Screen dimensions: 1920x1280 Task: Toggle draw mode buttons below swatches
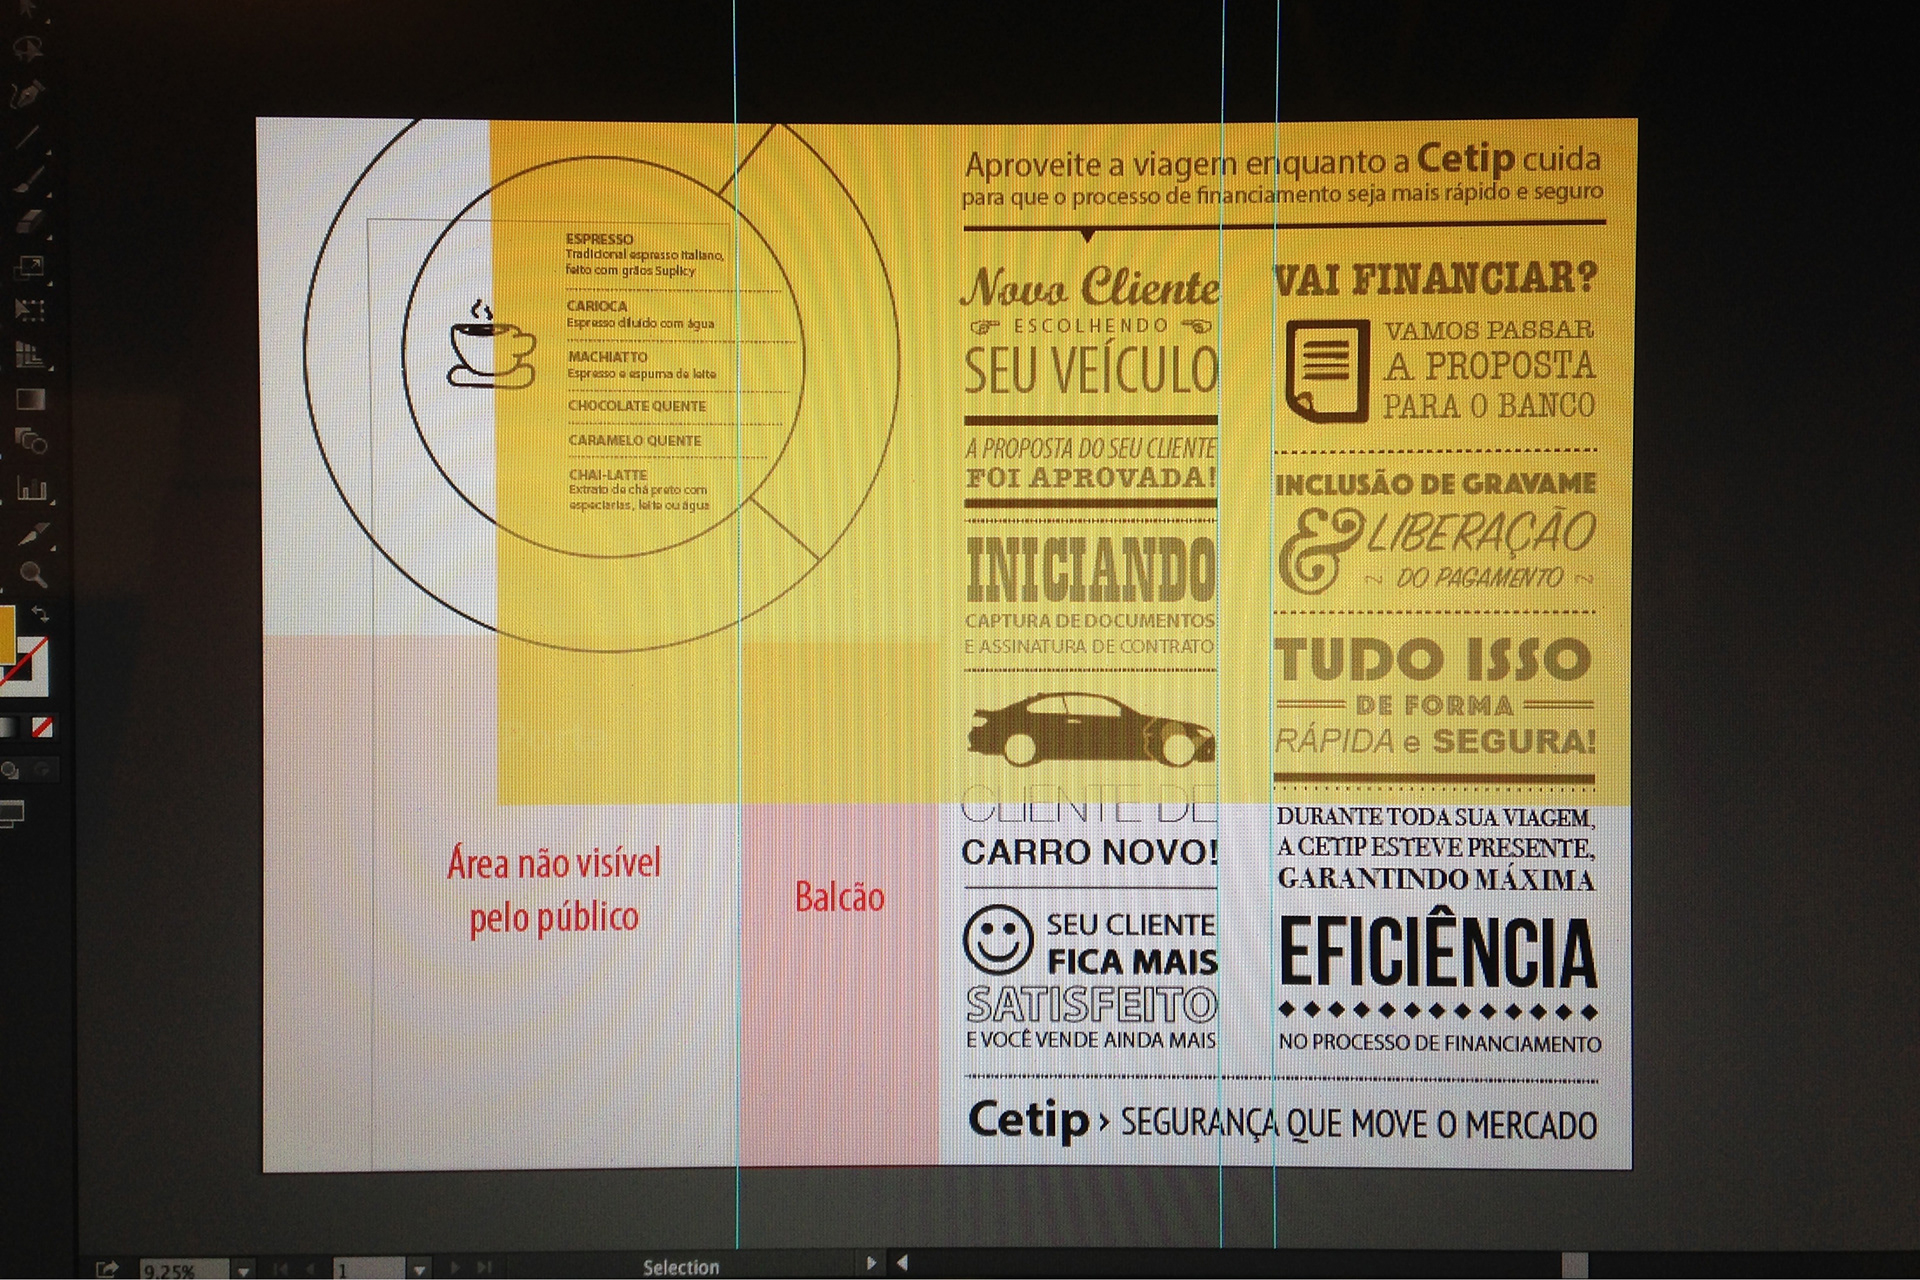12,770
